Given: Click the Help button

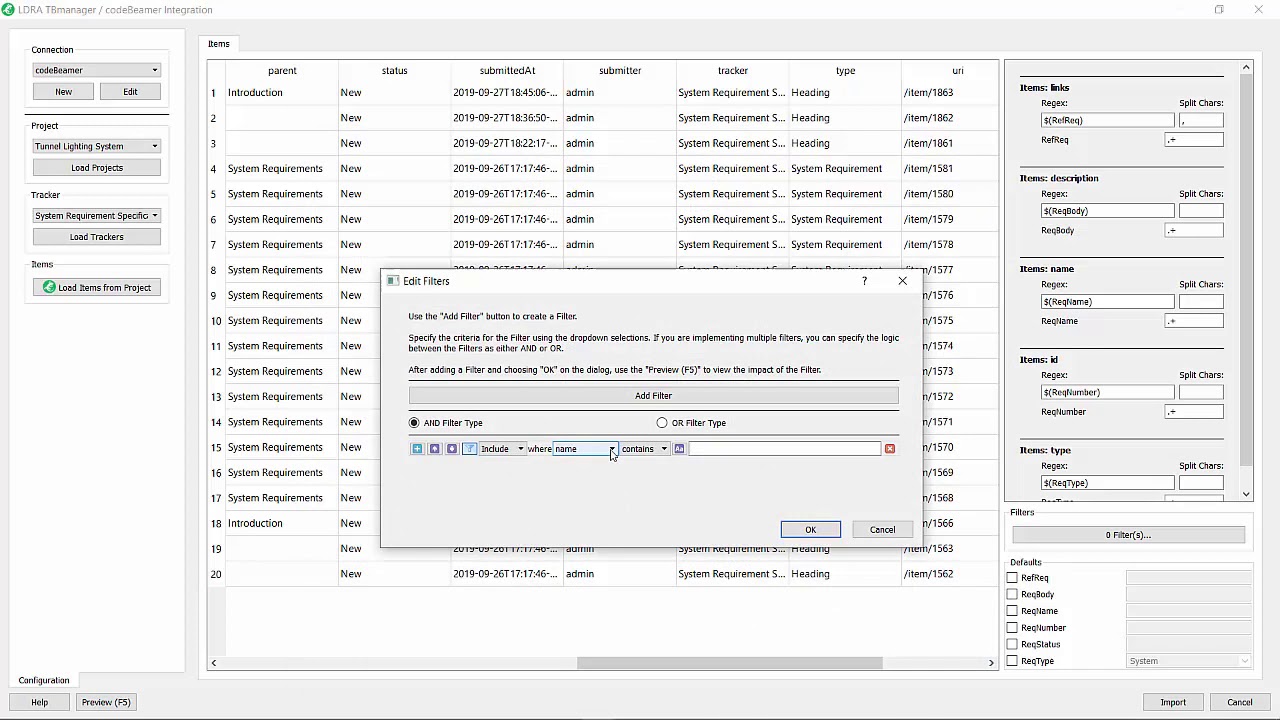Looking at the screenshot, I should 39,702.
